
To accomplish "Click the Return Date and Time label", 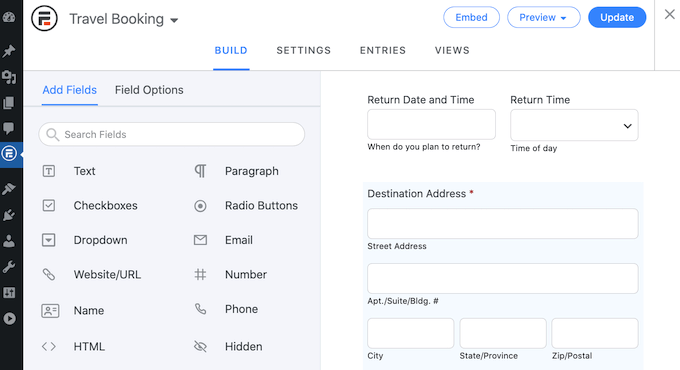I will tap(421, 100).
